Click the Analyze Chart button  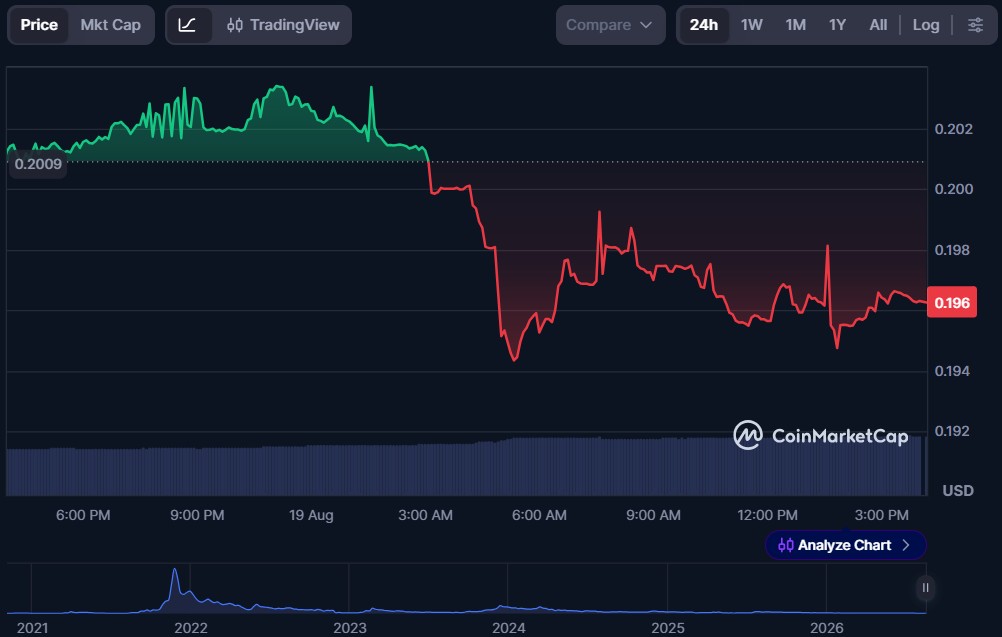tap(845, 545)
